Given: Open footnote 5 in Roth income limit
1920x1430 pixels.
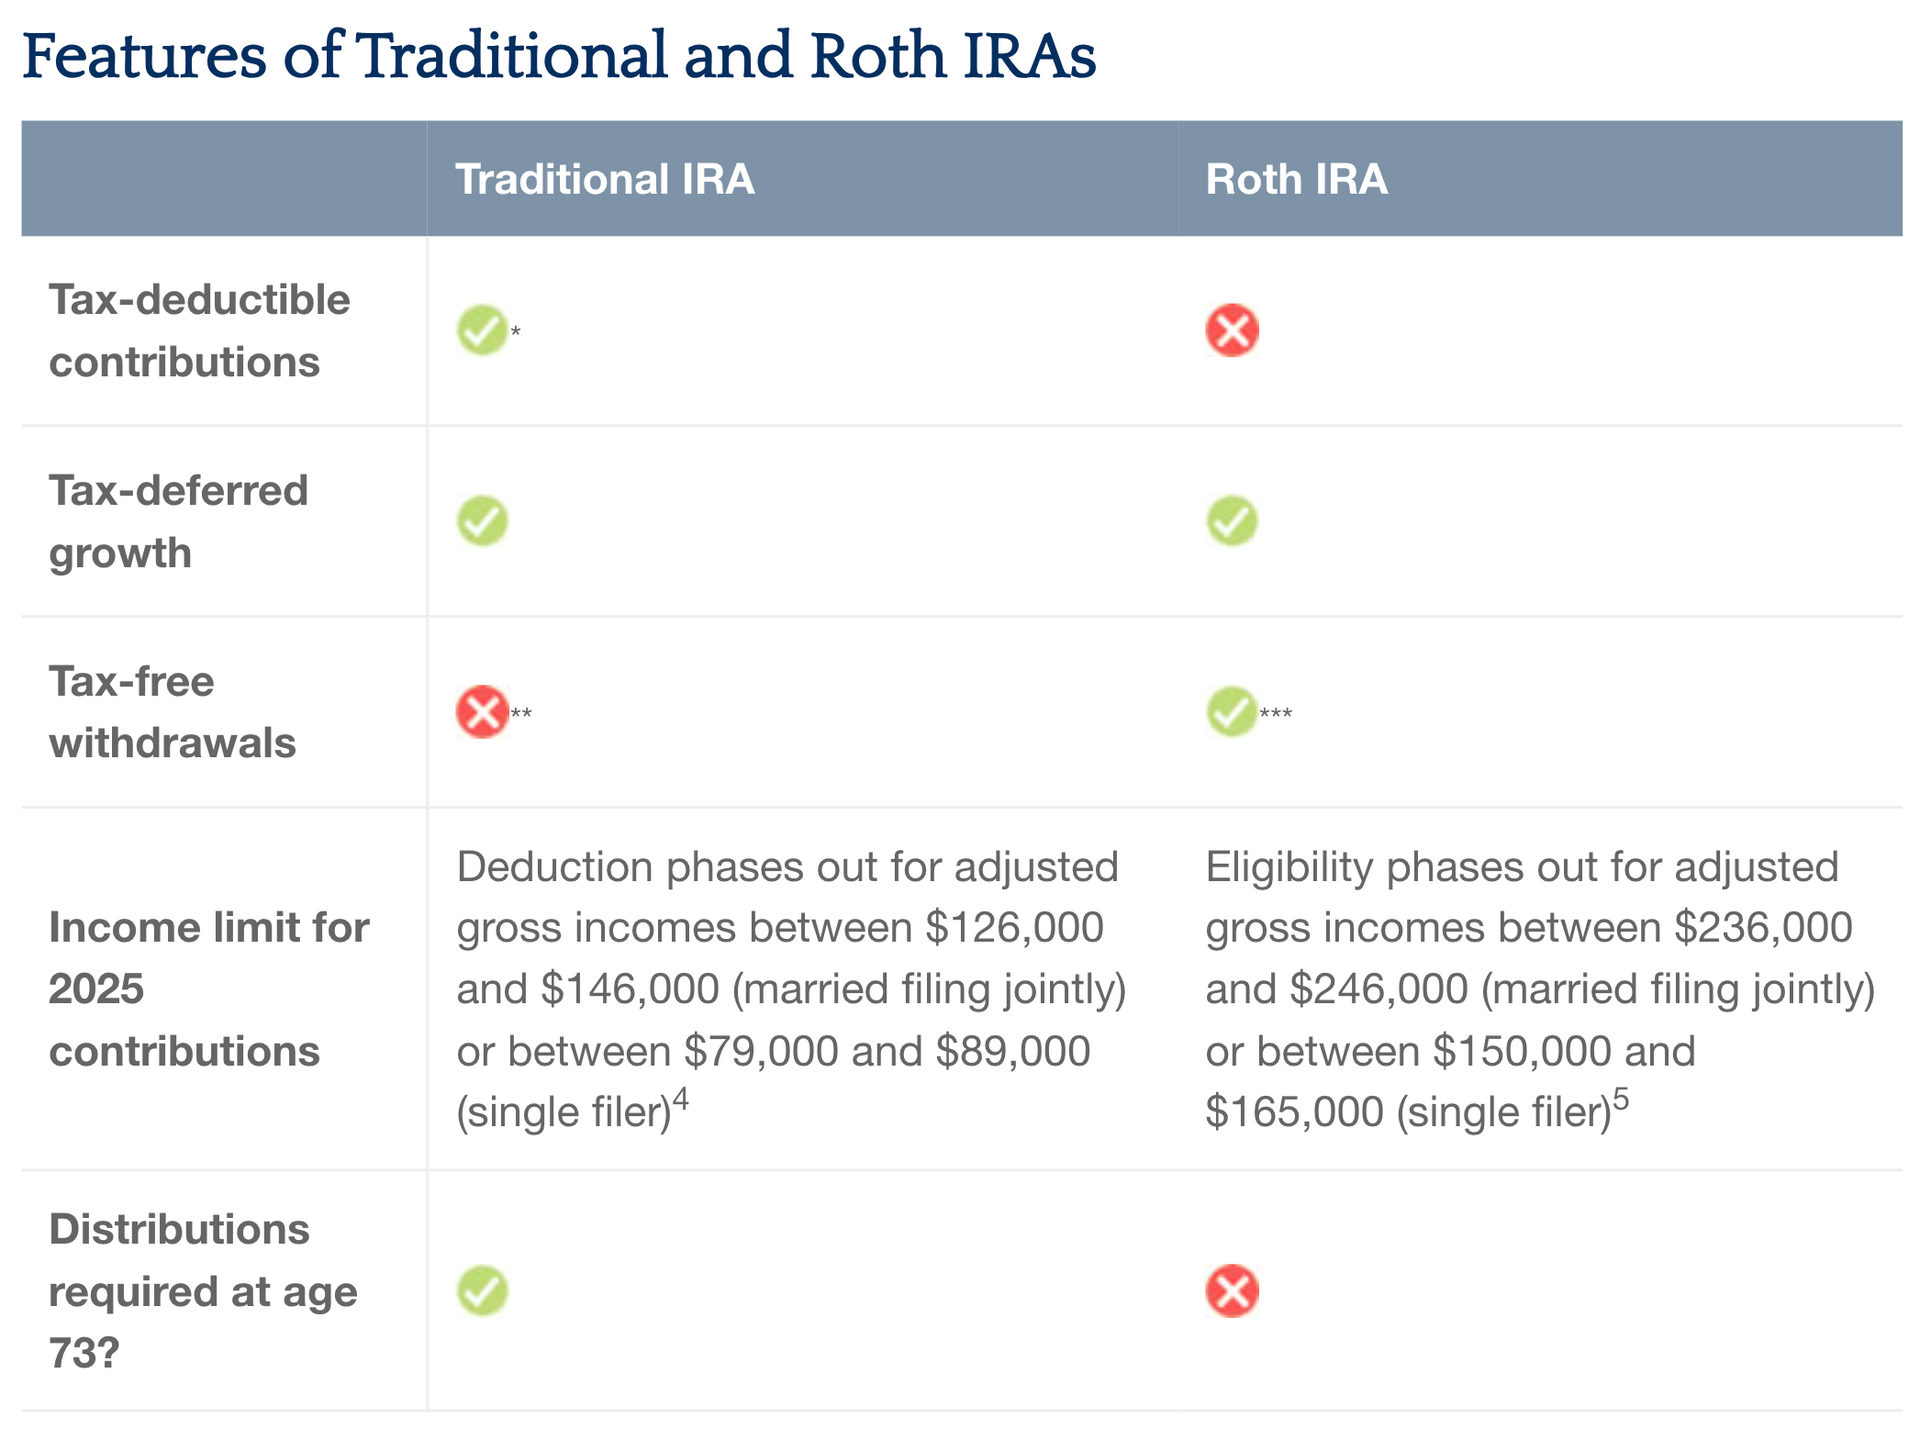Looking at the screenshot, I should point(1621,1099).
